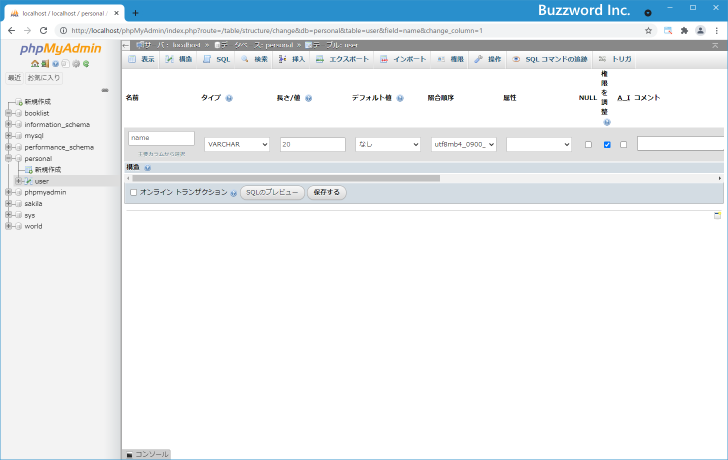Go to phpMyAdmin home via house icon
The image size is (728, 460).
pyautogui.click(x=35, y=64)
